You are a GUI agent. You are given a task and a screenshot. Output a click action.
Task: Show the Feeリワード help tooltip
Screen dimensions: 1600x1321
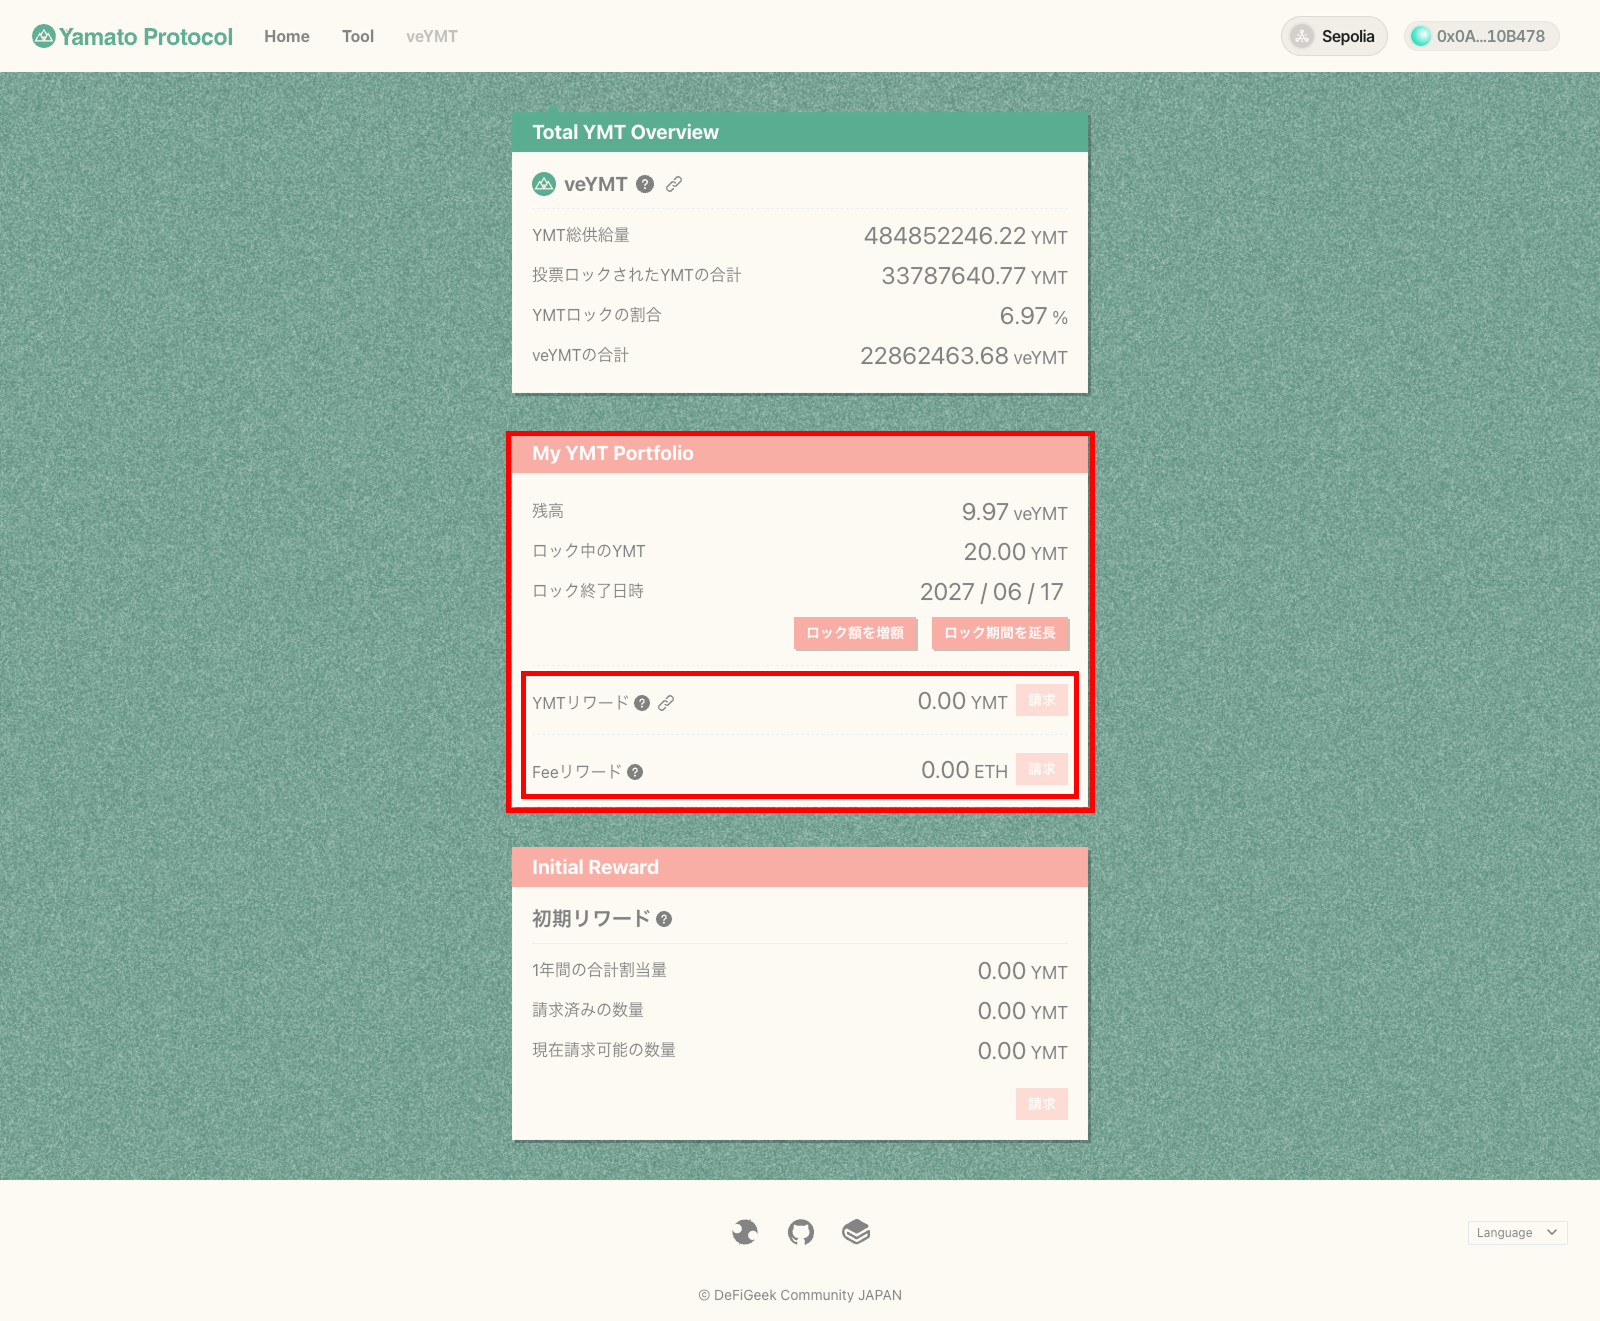pos(635,772)
